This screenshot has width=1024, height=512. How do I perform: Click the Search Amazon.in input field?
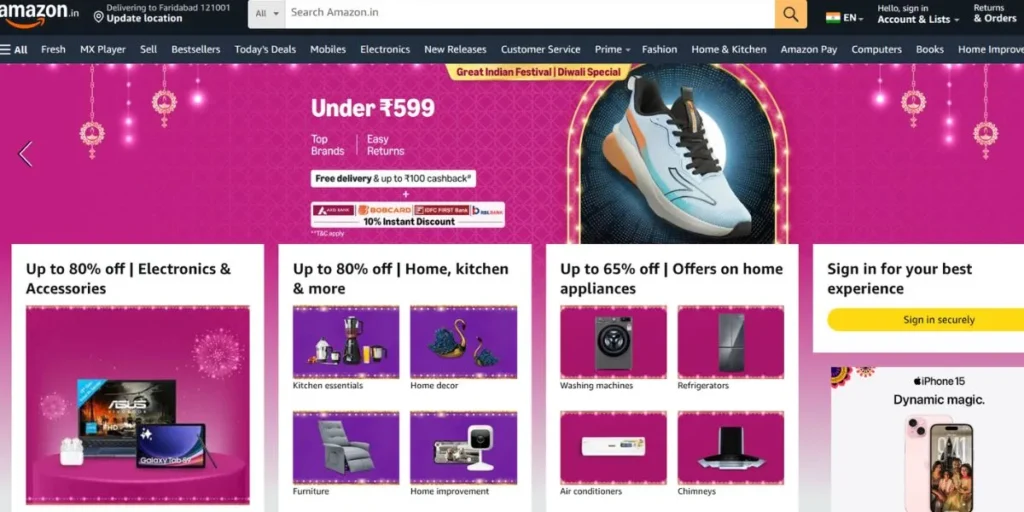pos(530,14)
